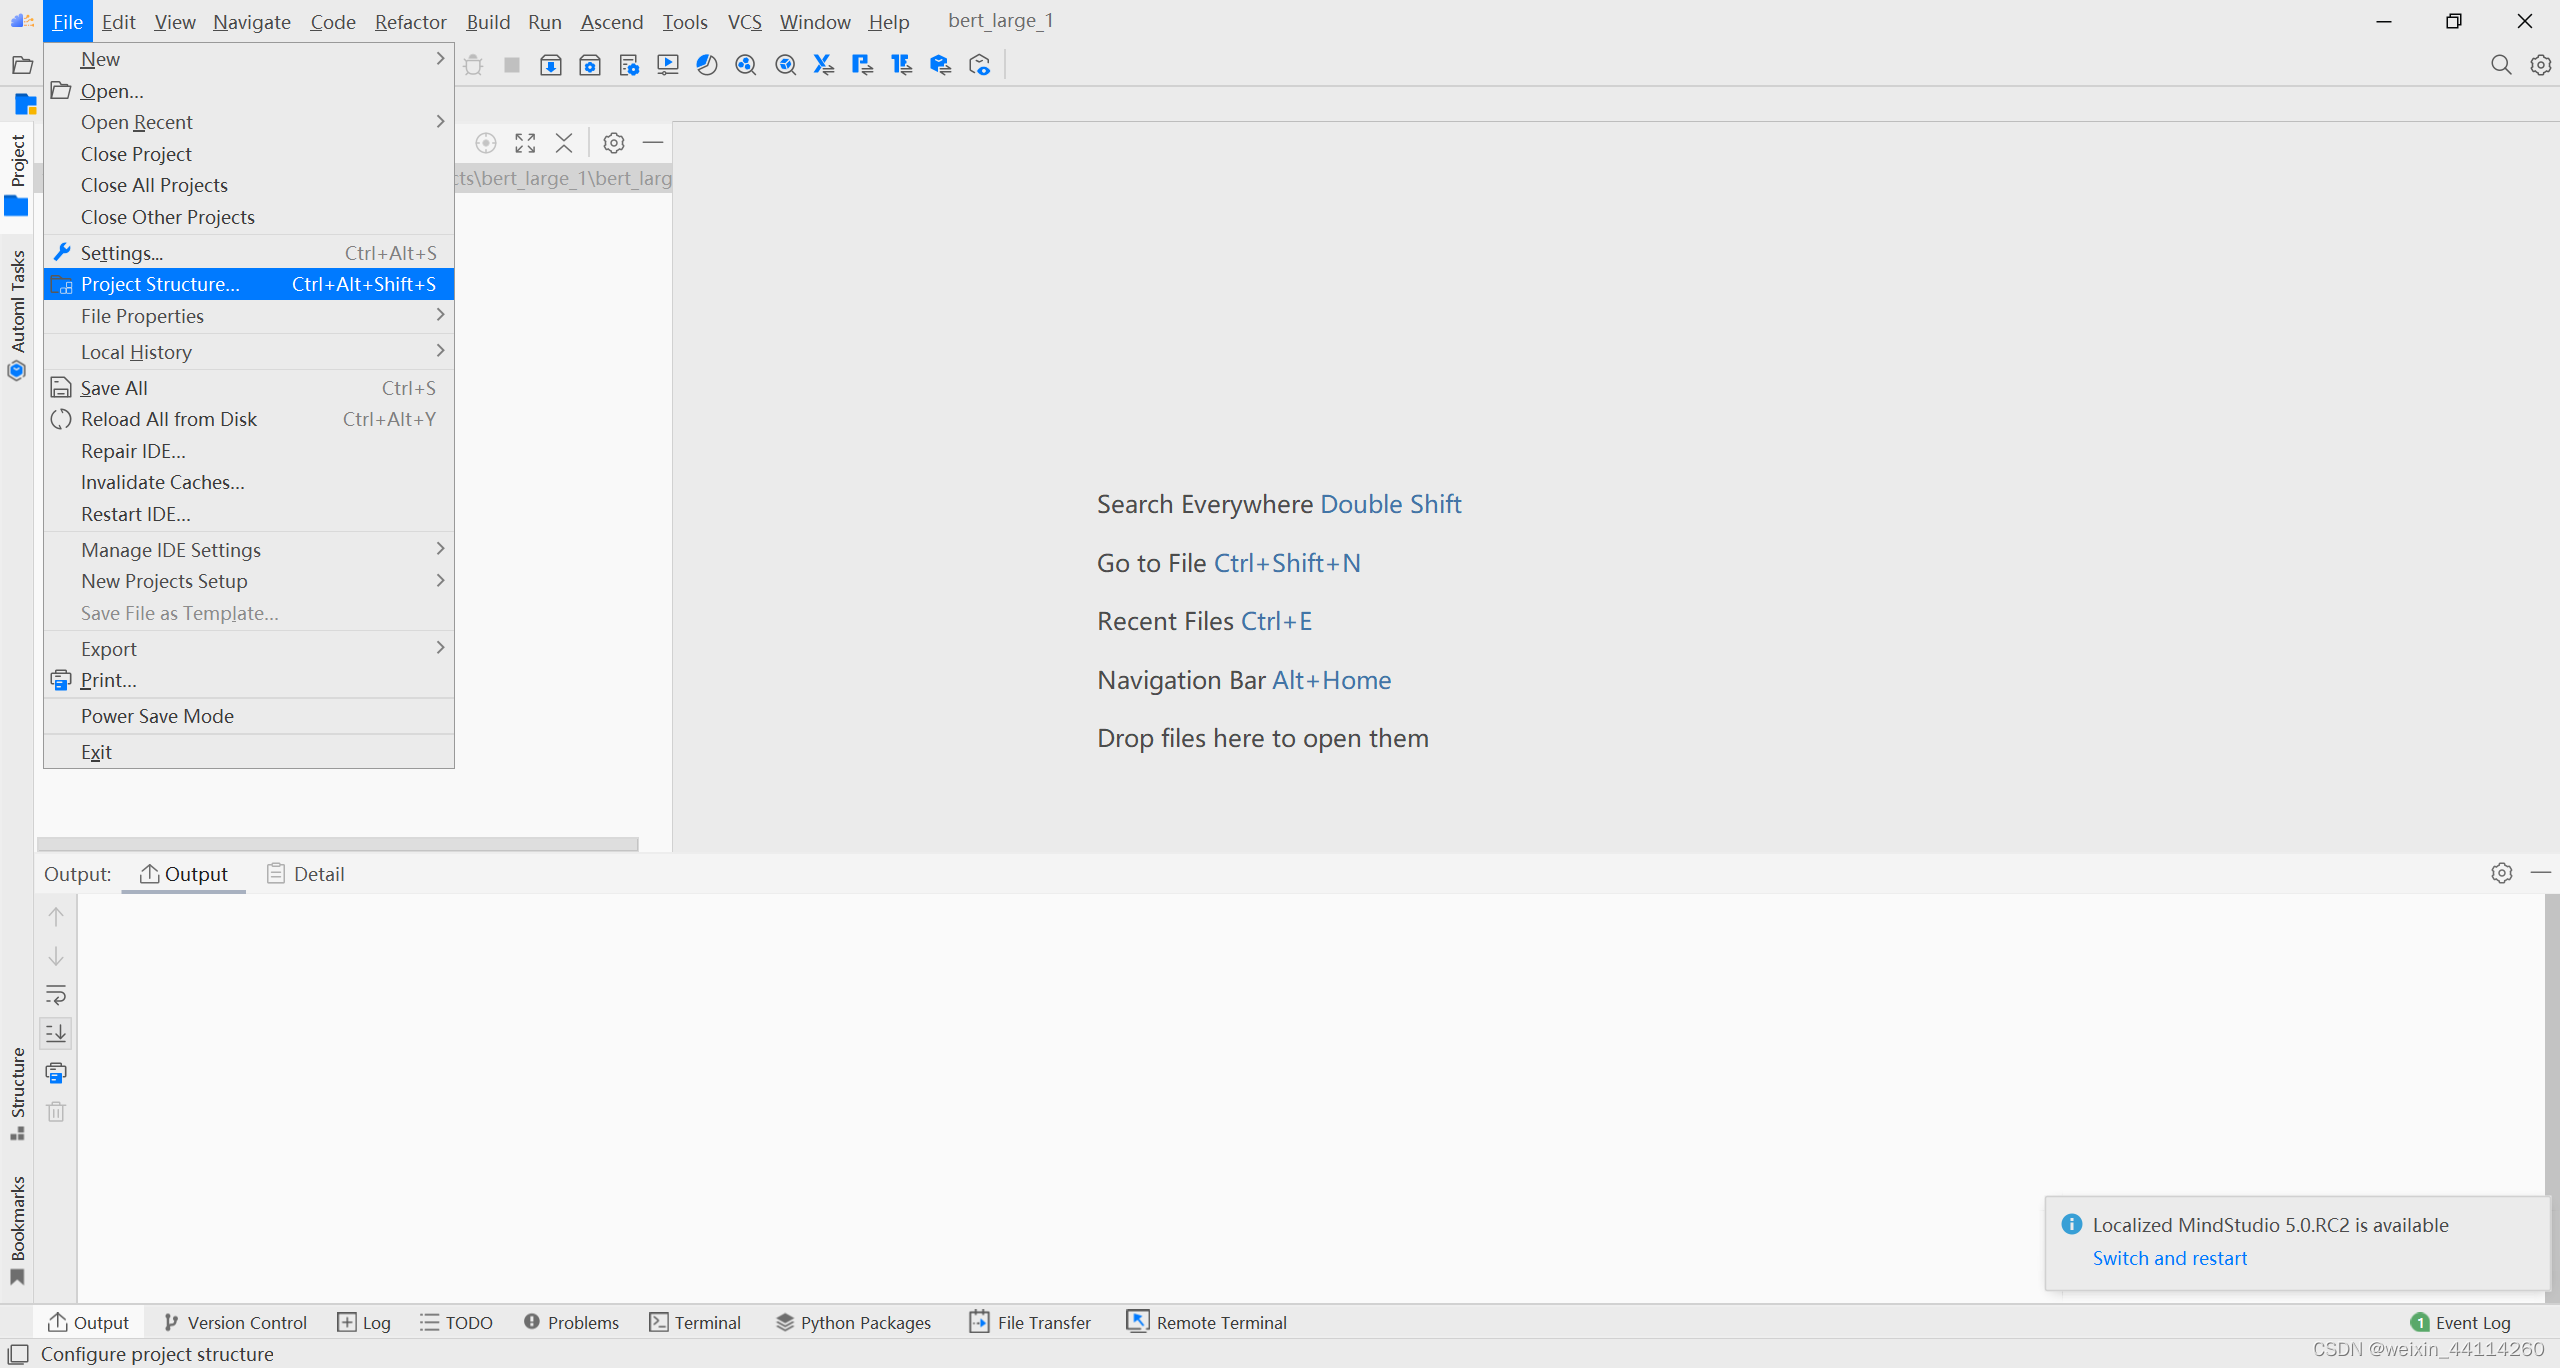The image size is (2560, 1368).
Task: Click the pie-chart profiling toolbar icon
Action: click(707, 65)
